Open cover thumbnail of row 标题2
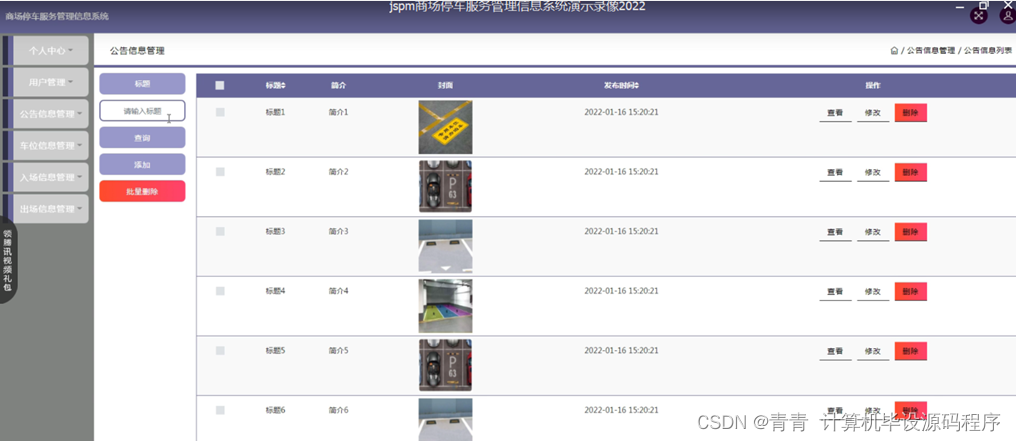This screenshot has width=1016, height=441. pos(445,187)
